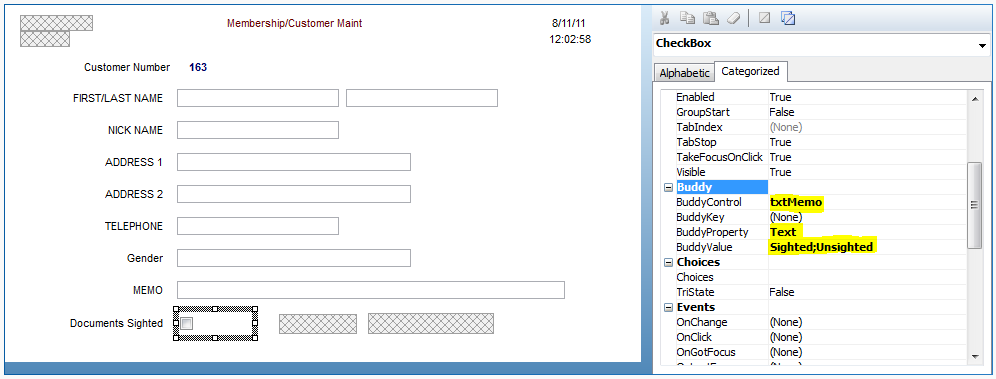The height and width of the screenshot is (379, 996).
Task: Click the first name input field
Action: [258, 98]
